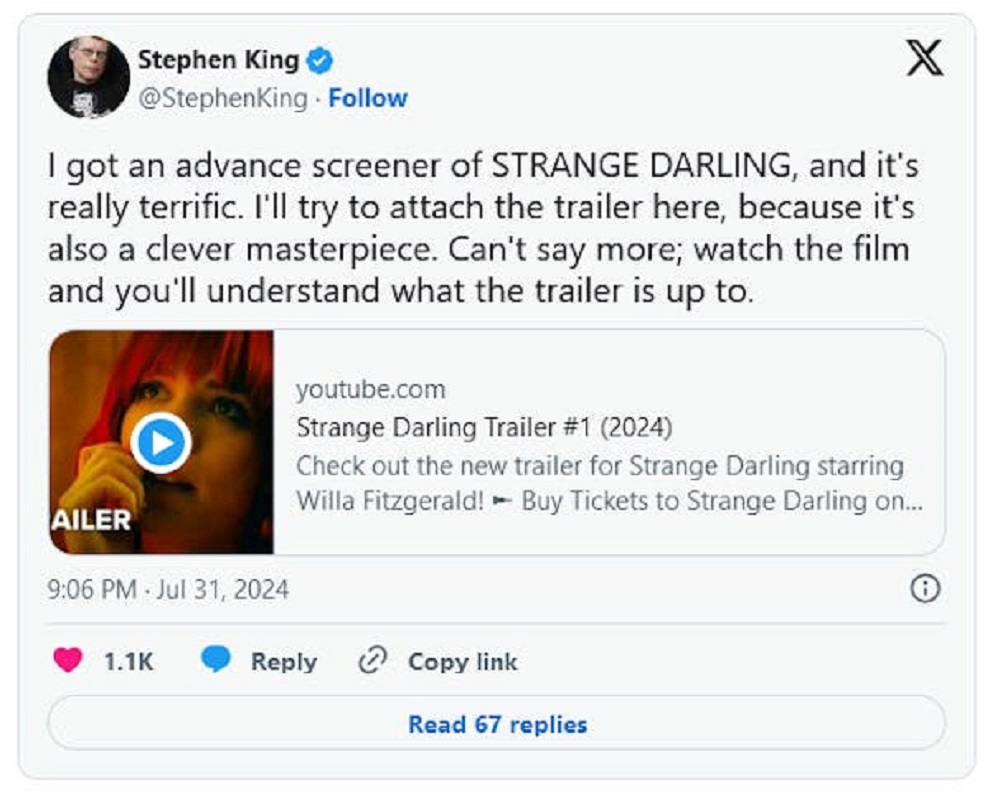The height and width of the screenshot is (792, 990).
Task: Click the X logo icon
Action: 924,59
